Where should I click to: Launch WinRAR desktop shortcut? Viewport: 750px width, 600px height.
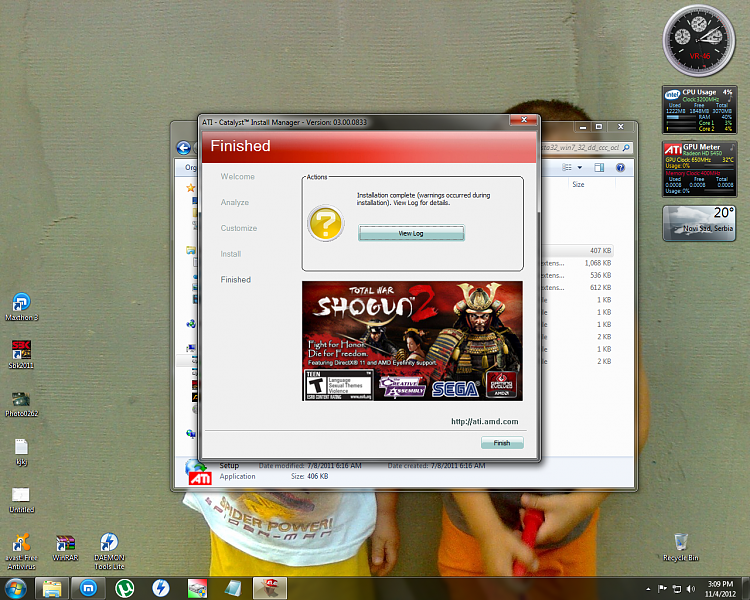[65, 548]
